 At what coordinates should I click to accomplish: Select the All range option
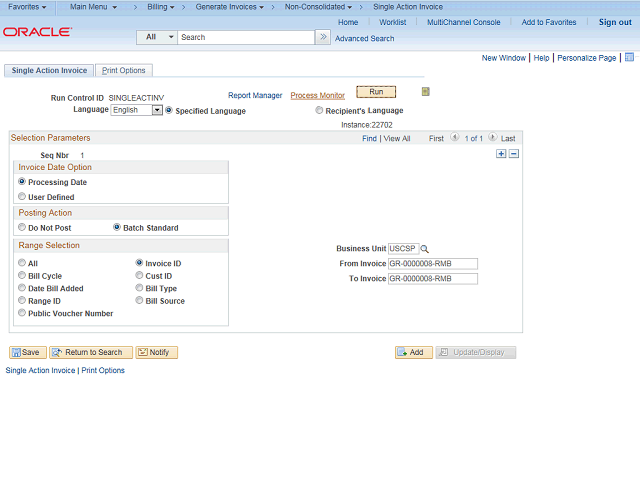pyautogui.click(x=22, y=262)
